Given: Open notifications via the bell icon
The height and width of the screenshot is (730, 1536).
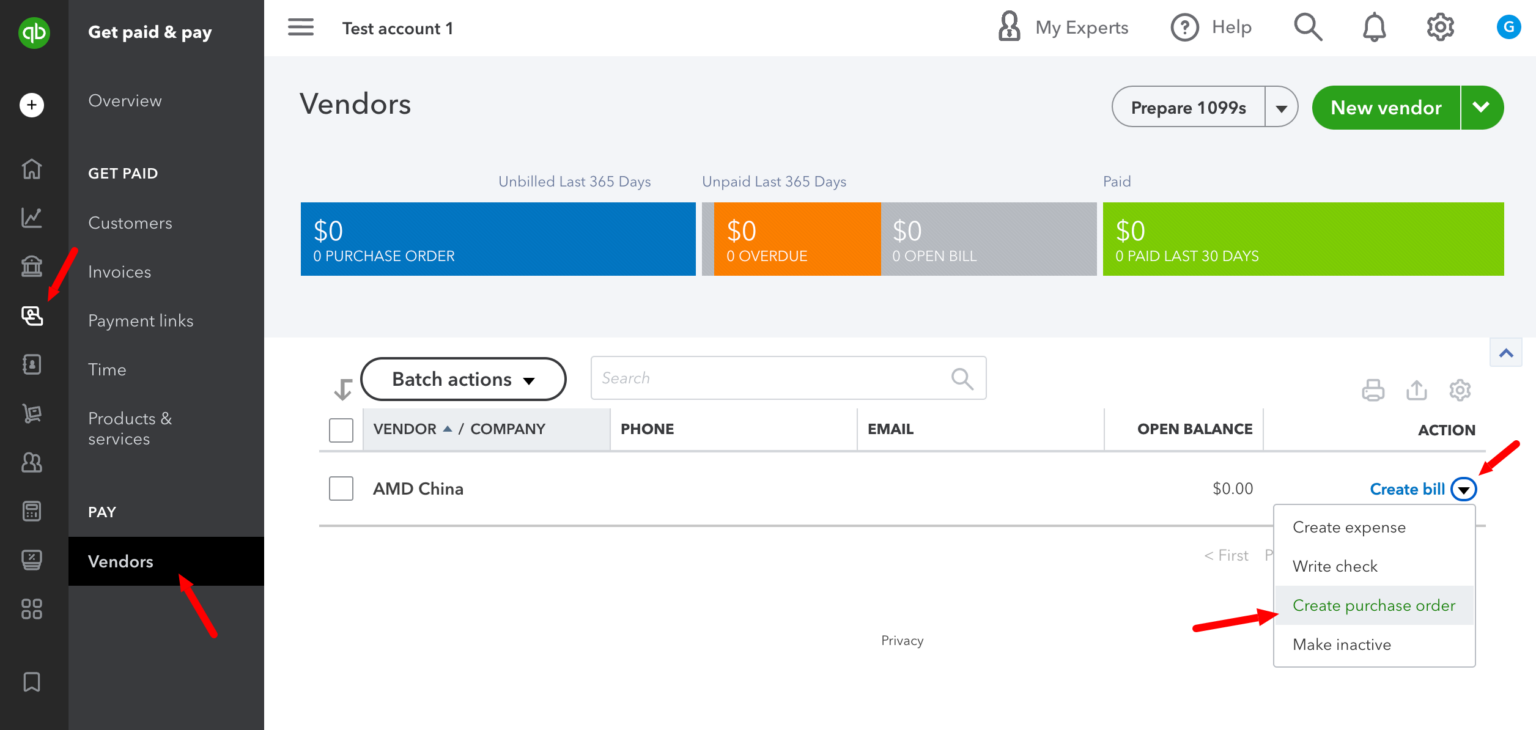Looking at the screenshot, I should pos(1374,27).
